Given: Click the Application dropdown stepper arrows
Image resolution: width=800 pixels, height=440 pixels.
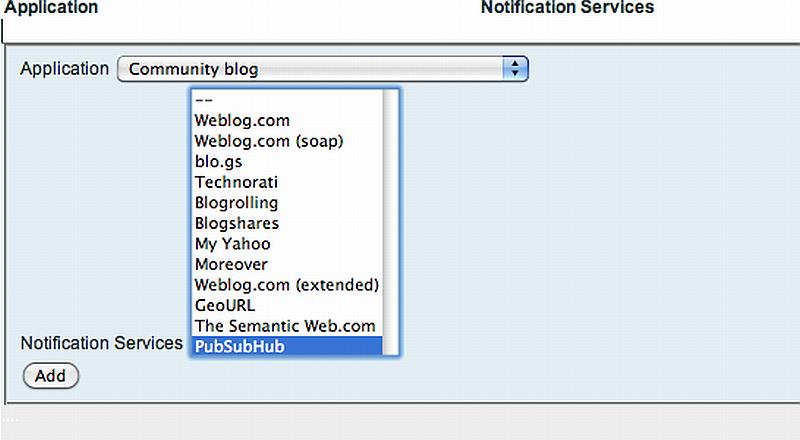Looking at the screenshot, I should coord(515,69).
